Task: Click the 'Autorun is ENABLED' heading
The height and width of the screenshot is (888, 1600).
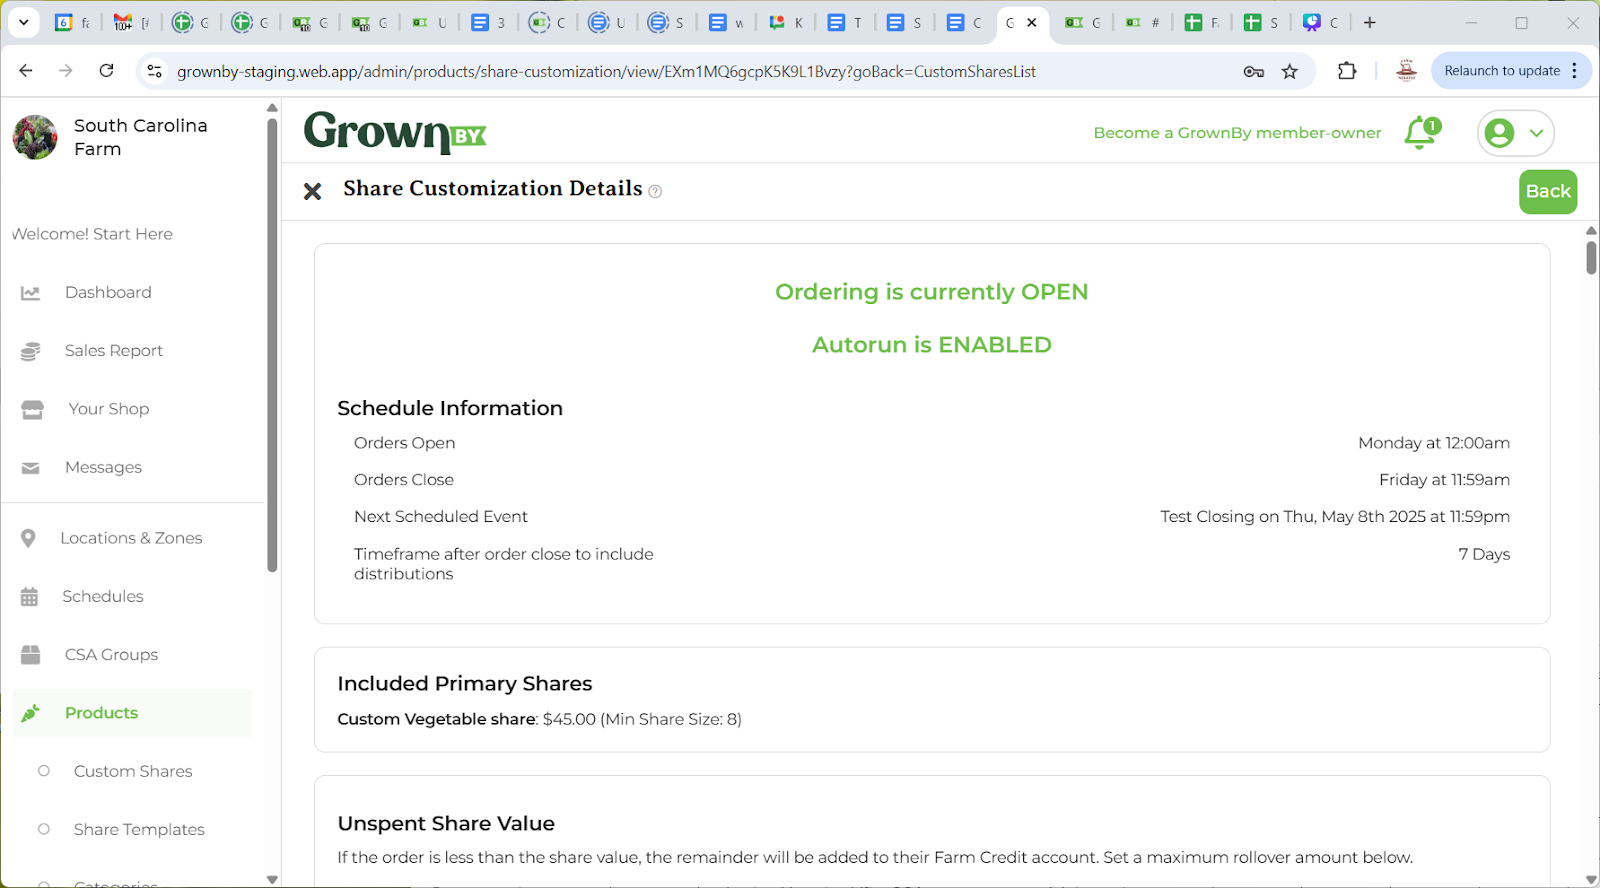Action: [932, 345]
